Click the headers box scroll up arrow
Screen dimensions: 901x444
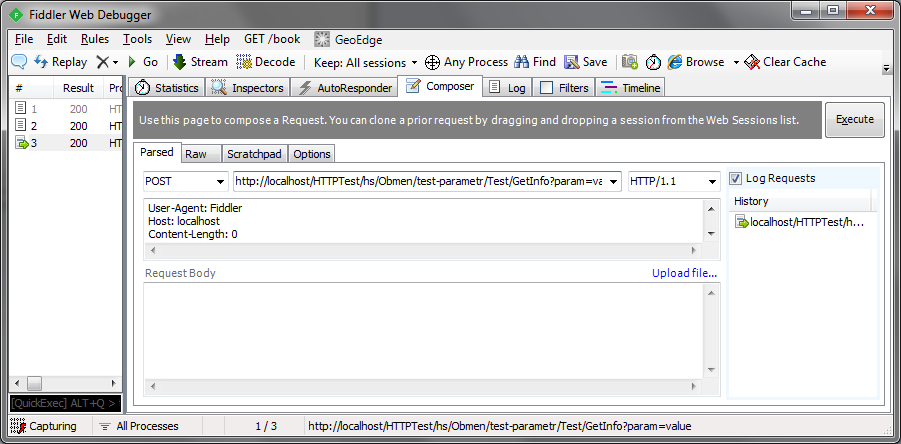711,210
